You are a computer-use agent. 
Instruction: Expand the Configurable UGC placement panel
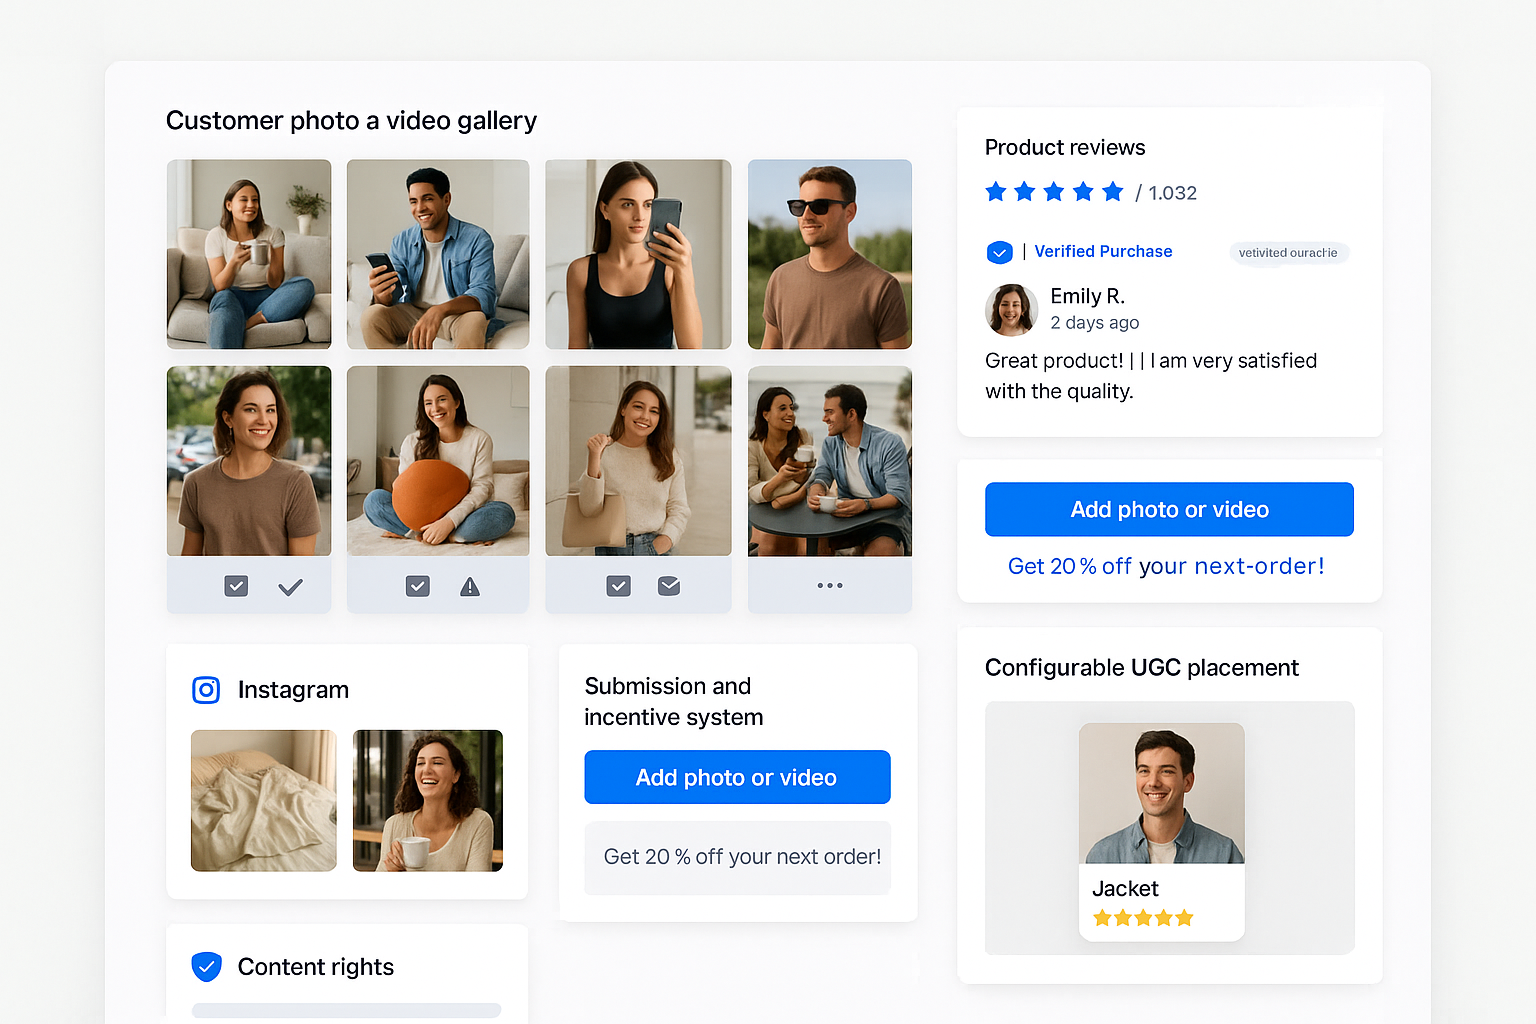[1141, 667]
